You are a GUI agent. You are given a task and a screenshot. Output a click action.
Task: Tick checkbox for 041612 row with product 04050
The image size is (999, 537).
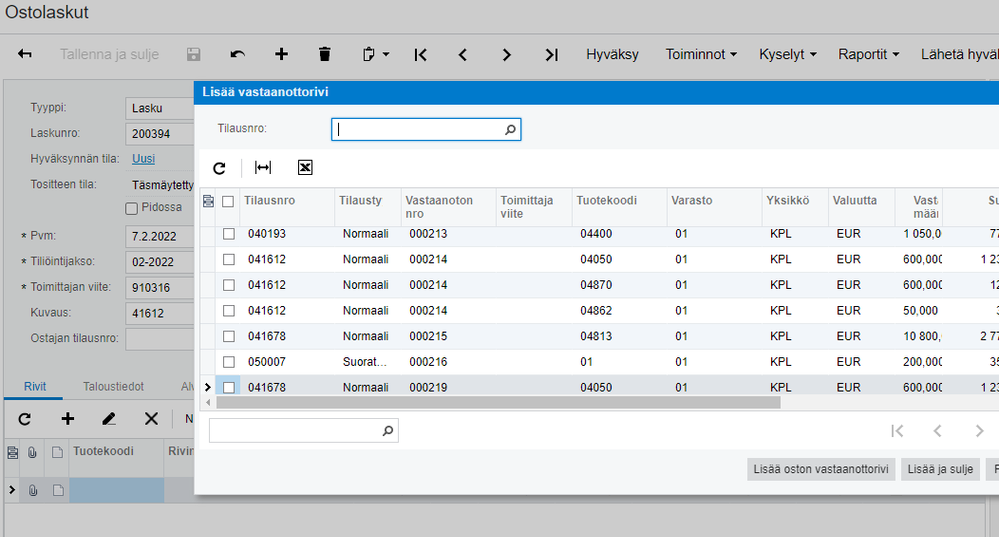click(x=229, y=260)
